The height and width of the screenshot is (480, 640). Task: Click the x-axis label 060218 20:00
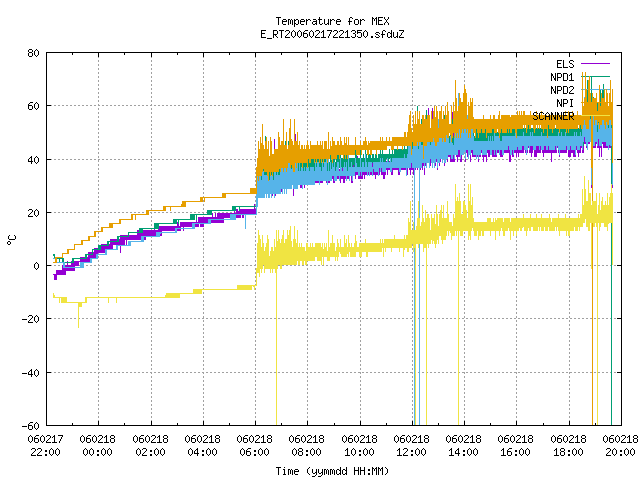click(620, 446)
